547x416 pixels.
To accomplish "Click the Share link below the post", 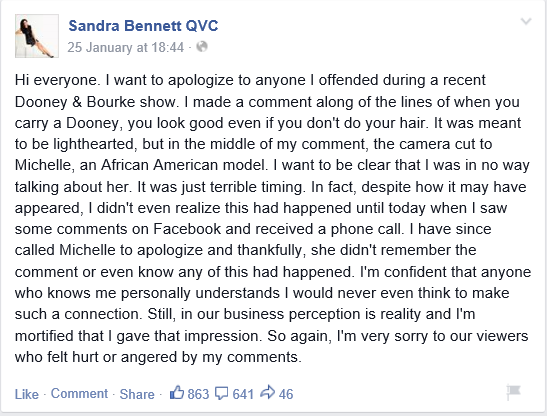I will [x=137, y=394].
